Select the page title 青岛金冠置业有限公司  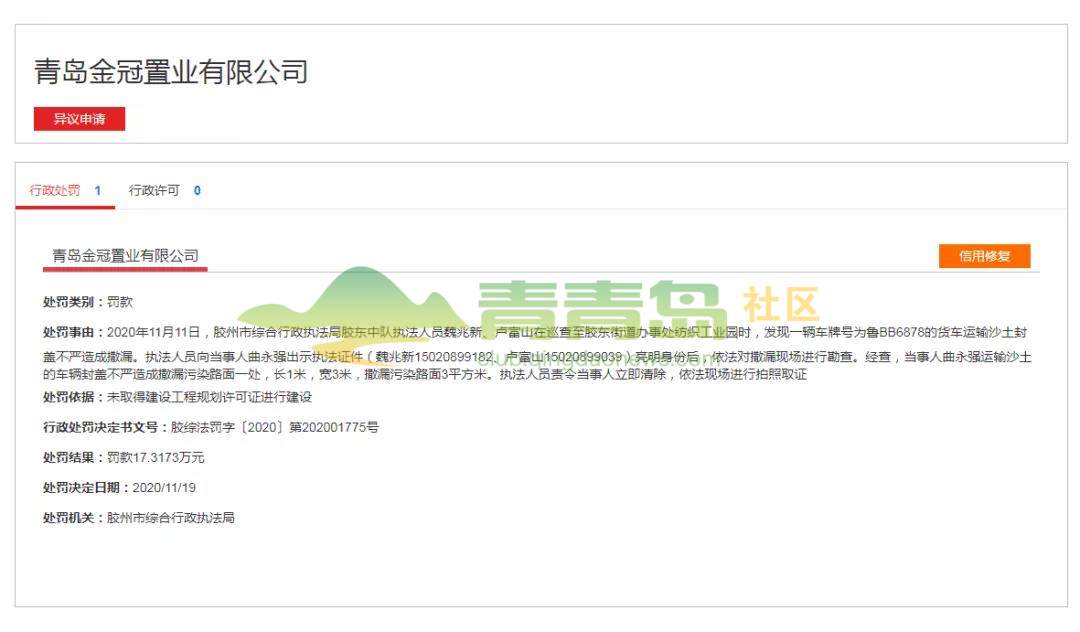[171, 72]
